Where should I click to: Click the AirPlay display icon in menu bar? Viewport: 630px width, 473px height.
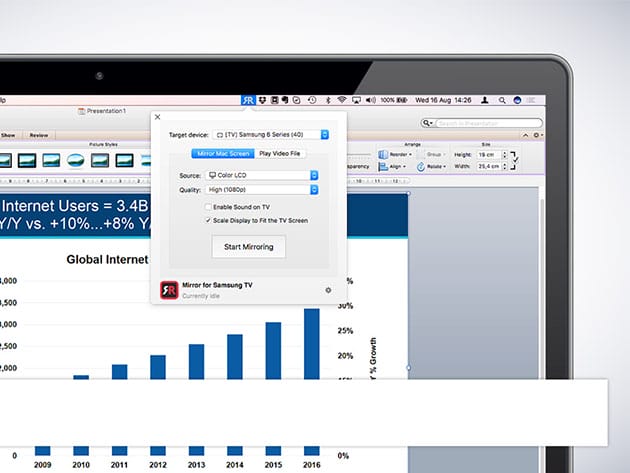[356, 100]
